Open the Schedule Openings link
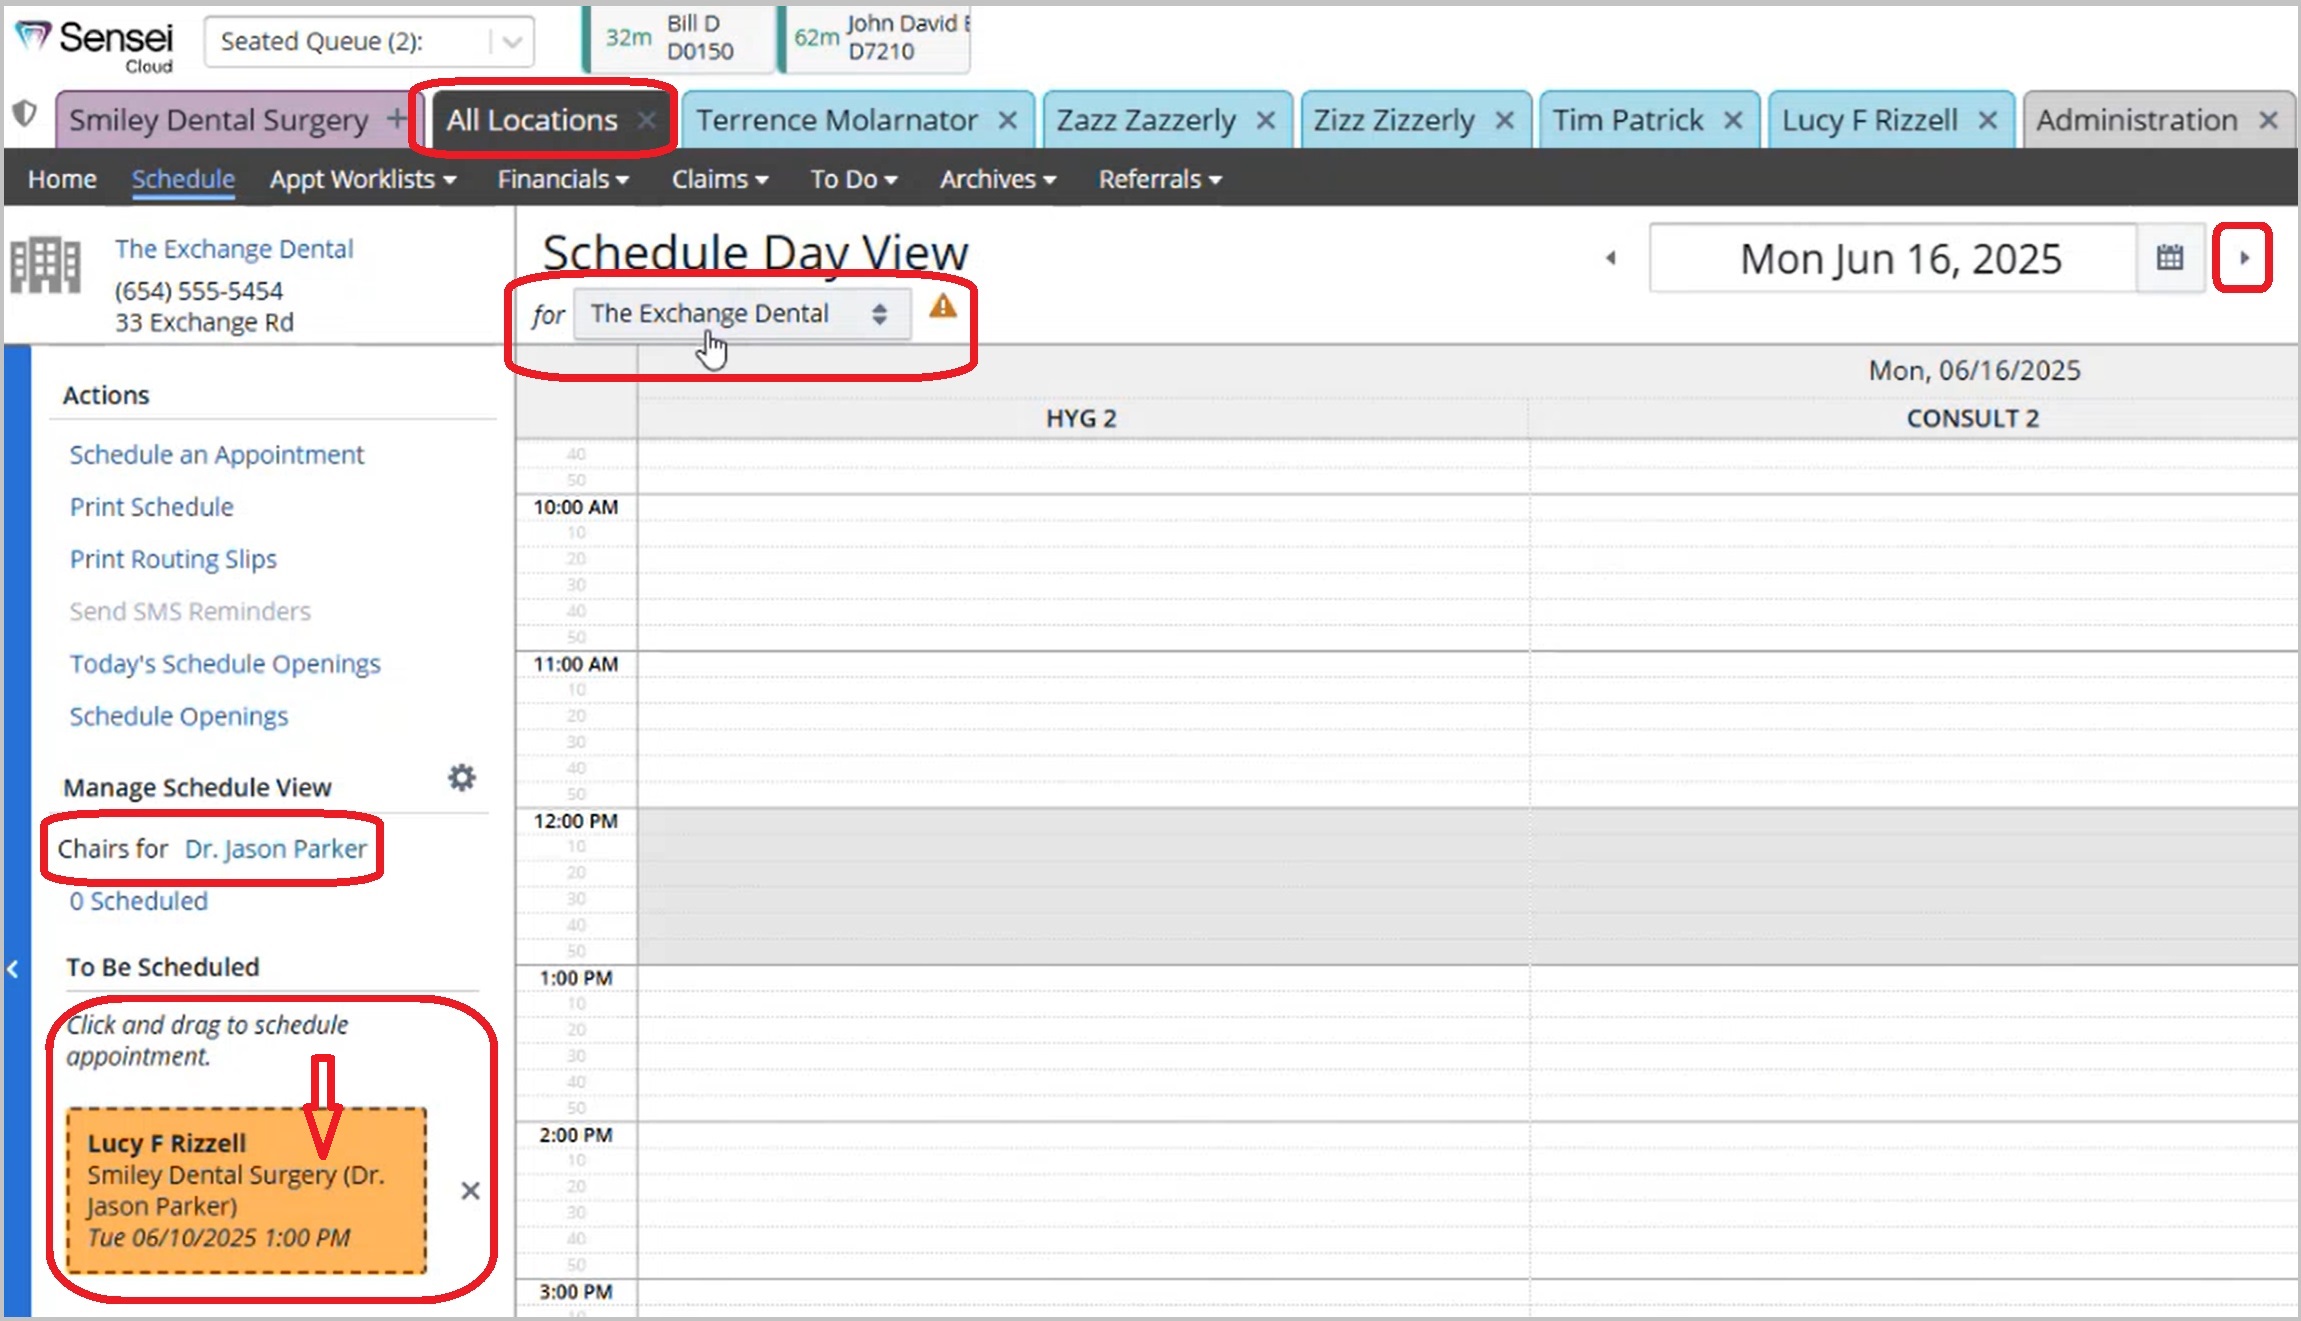 point(179,716)
